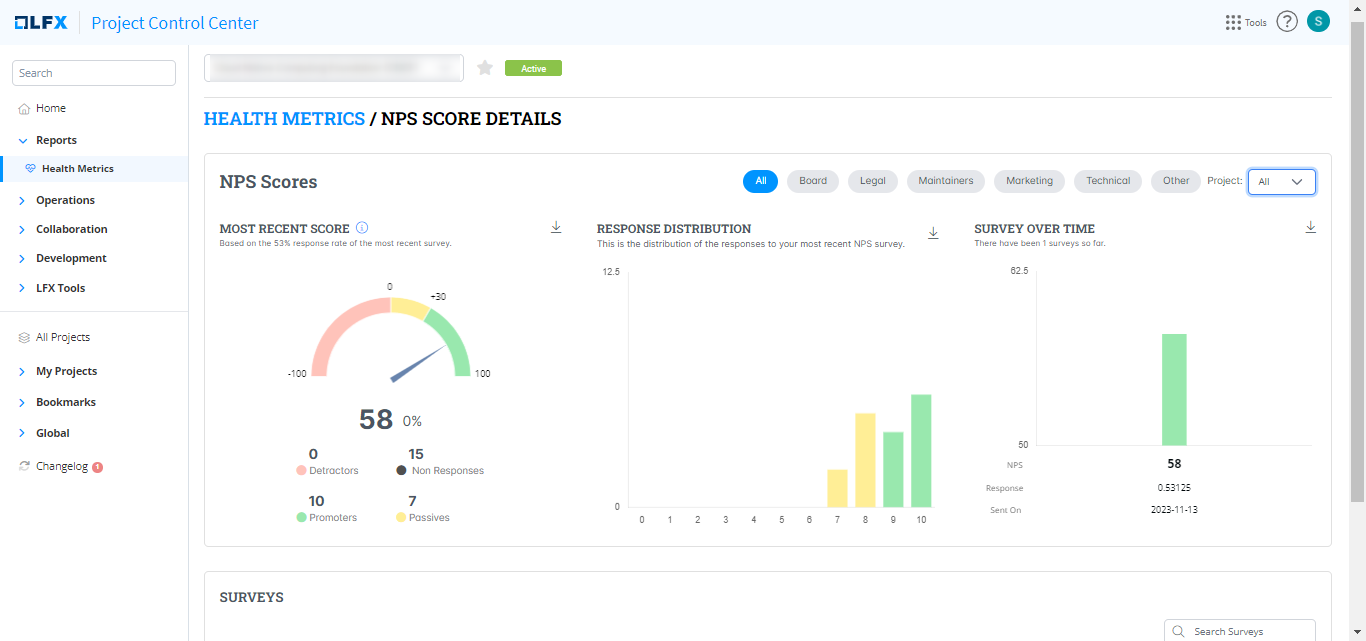The image size is (1366, 641).
Task: Select the Board filter pill
Action: (x=813, y=181)
